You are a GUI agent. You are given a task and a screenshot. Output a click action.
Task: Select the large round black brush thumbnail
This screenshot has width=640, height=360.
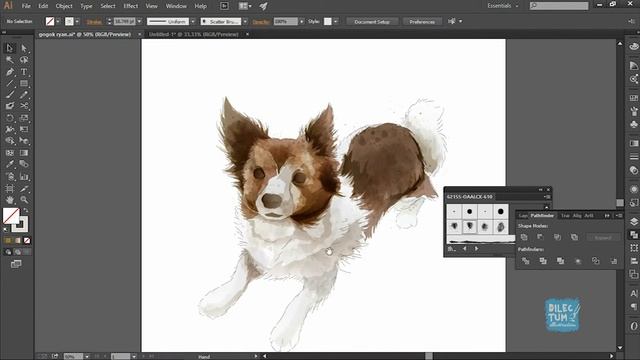501,211
